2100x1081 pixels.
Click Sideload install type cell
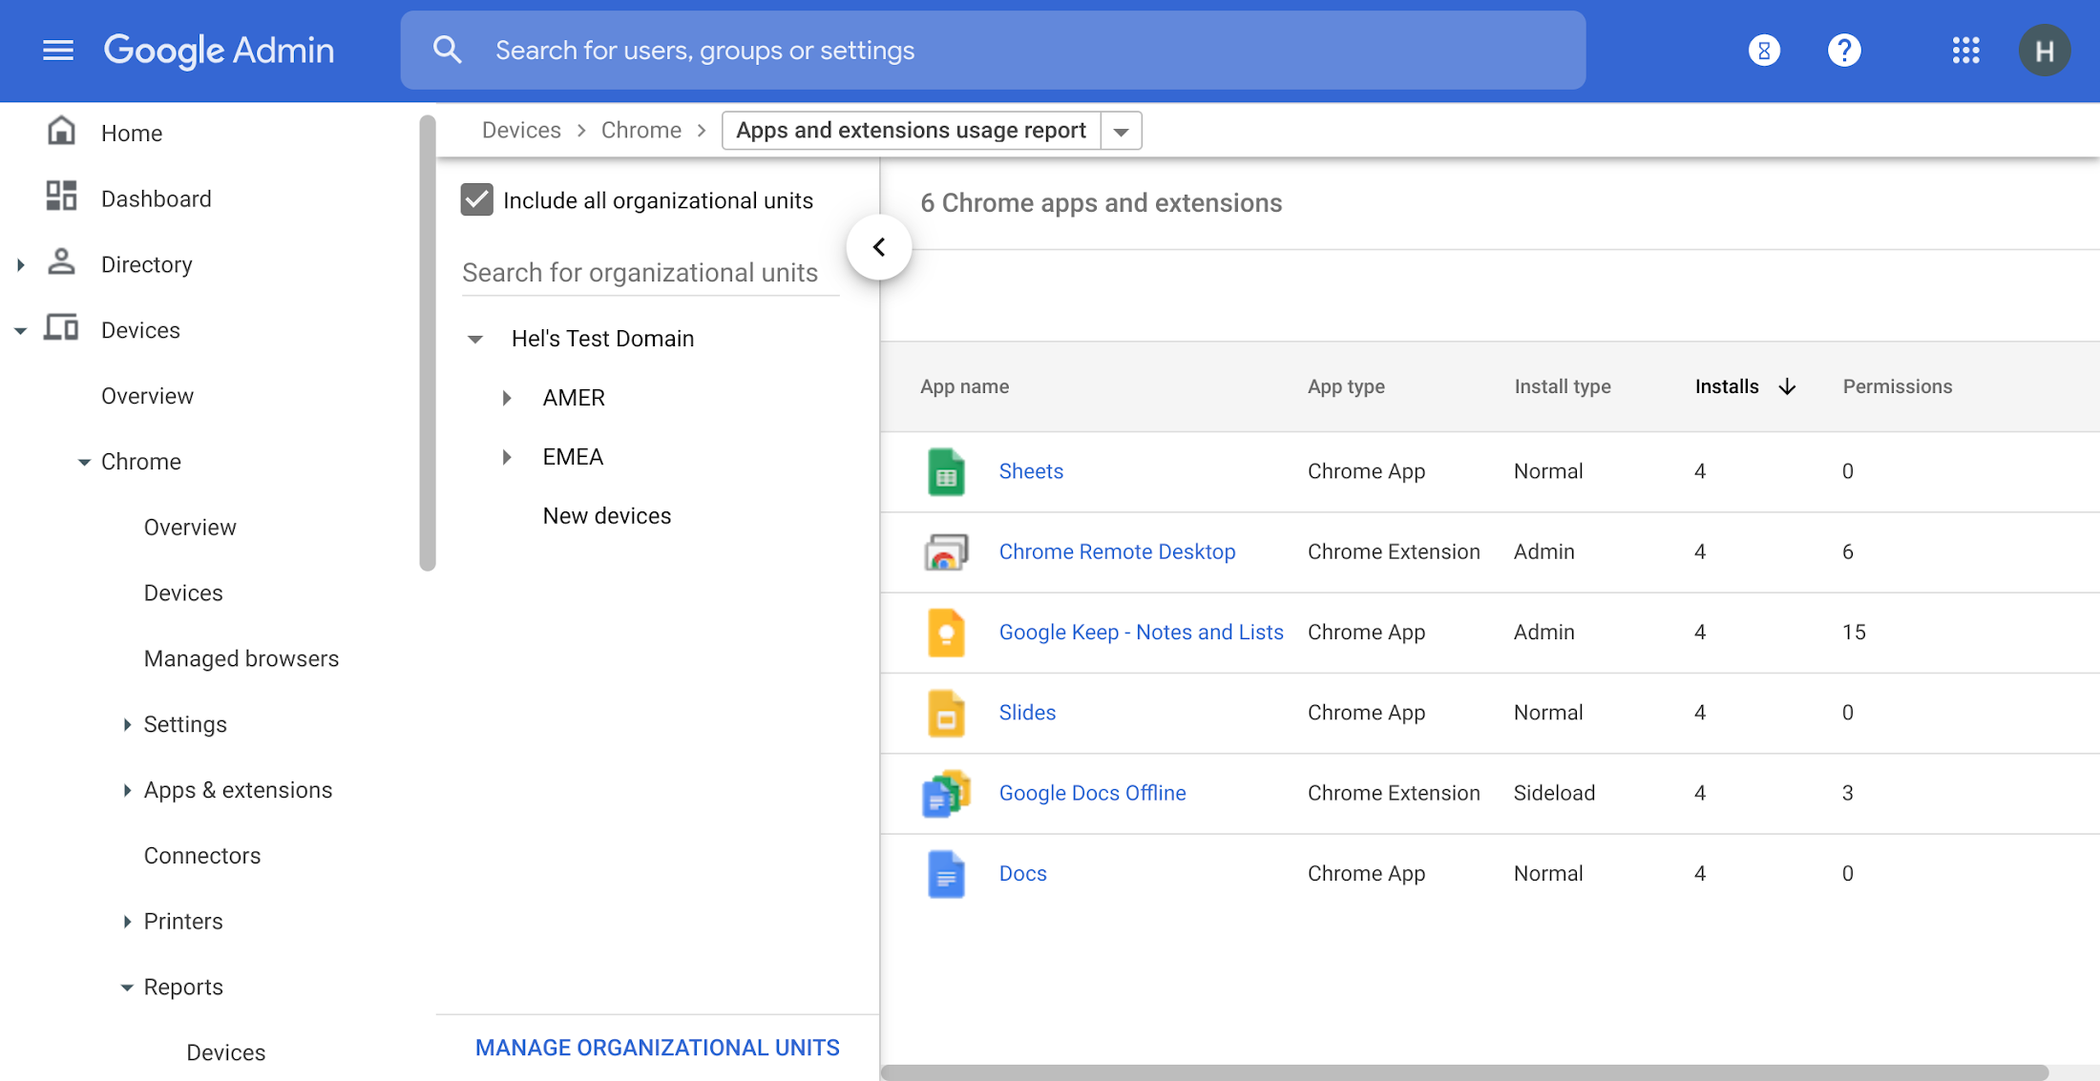tap(1554, 792)
